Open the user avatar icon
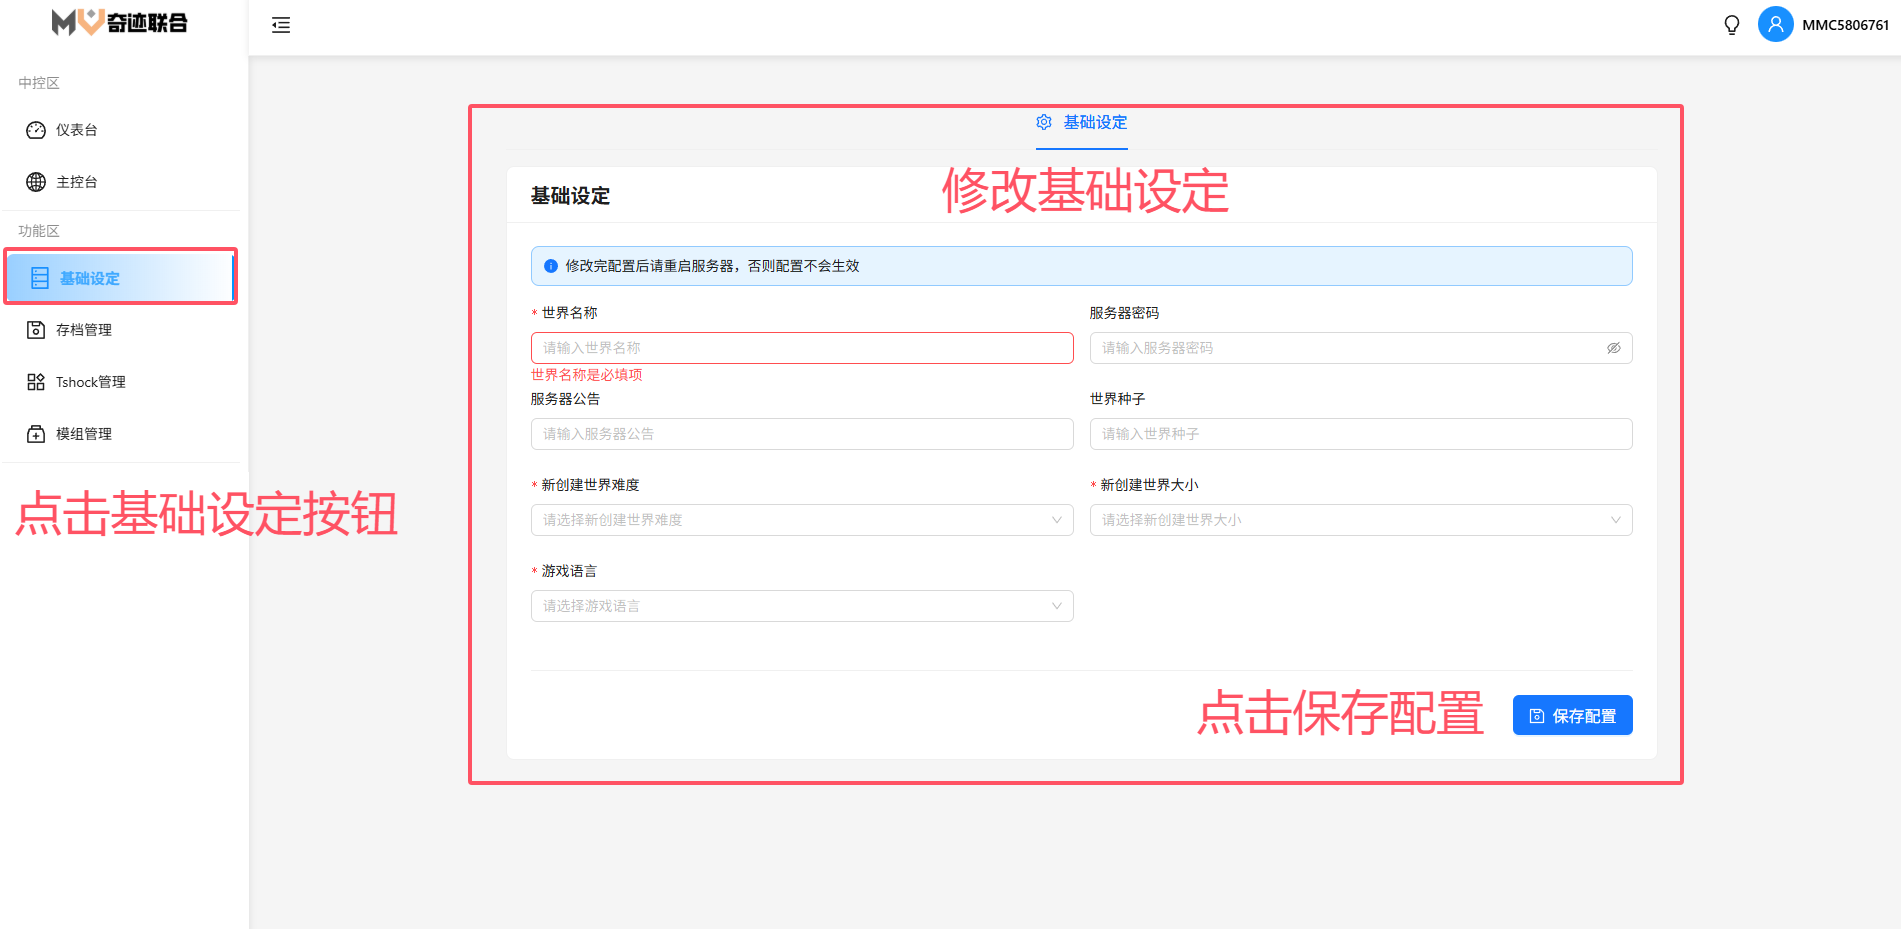Image resolution: width=1901 pixels, height=929 pixels. pyautogui.click(x=1775, y=24)
